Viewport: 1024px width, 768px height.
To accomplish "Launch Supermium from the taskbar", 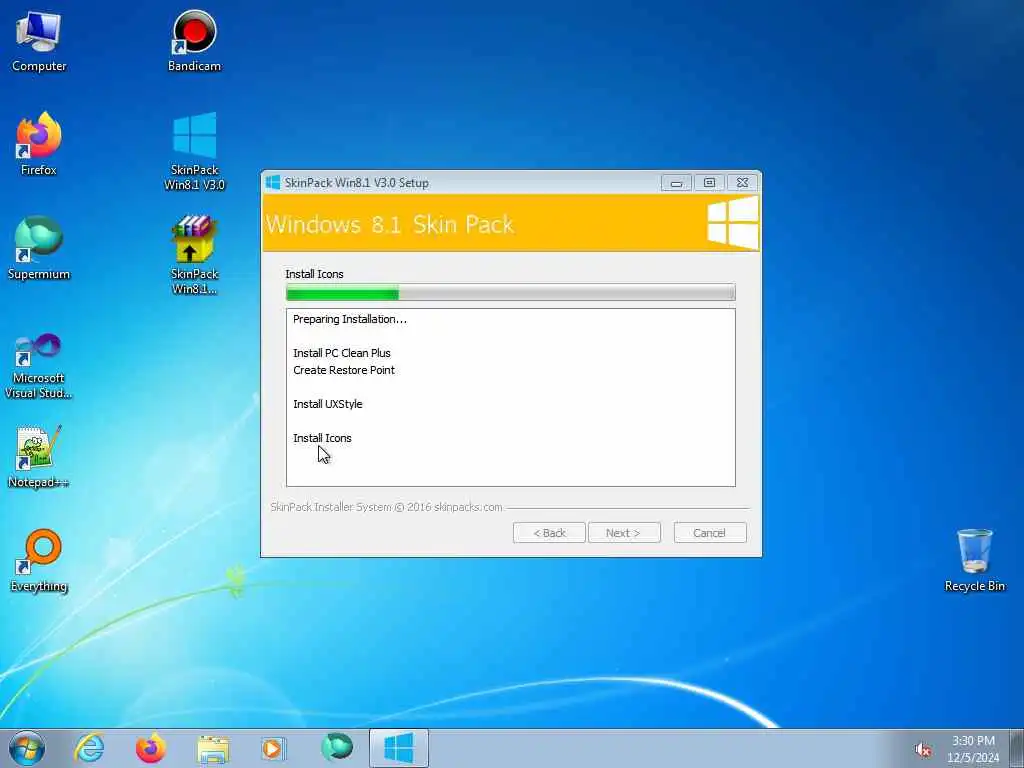I will tap(337, 748).
